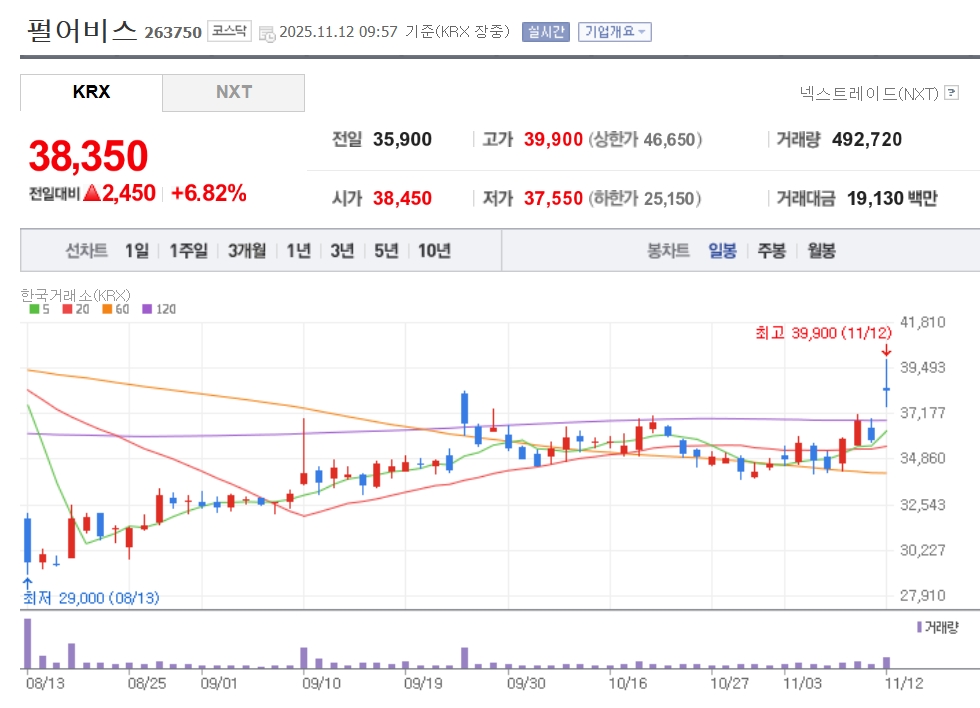Click the red 최고 high-price arrow marker
The height and width of the screenshot is (708, 980).
[x=886, y=349]
